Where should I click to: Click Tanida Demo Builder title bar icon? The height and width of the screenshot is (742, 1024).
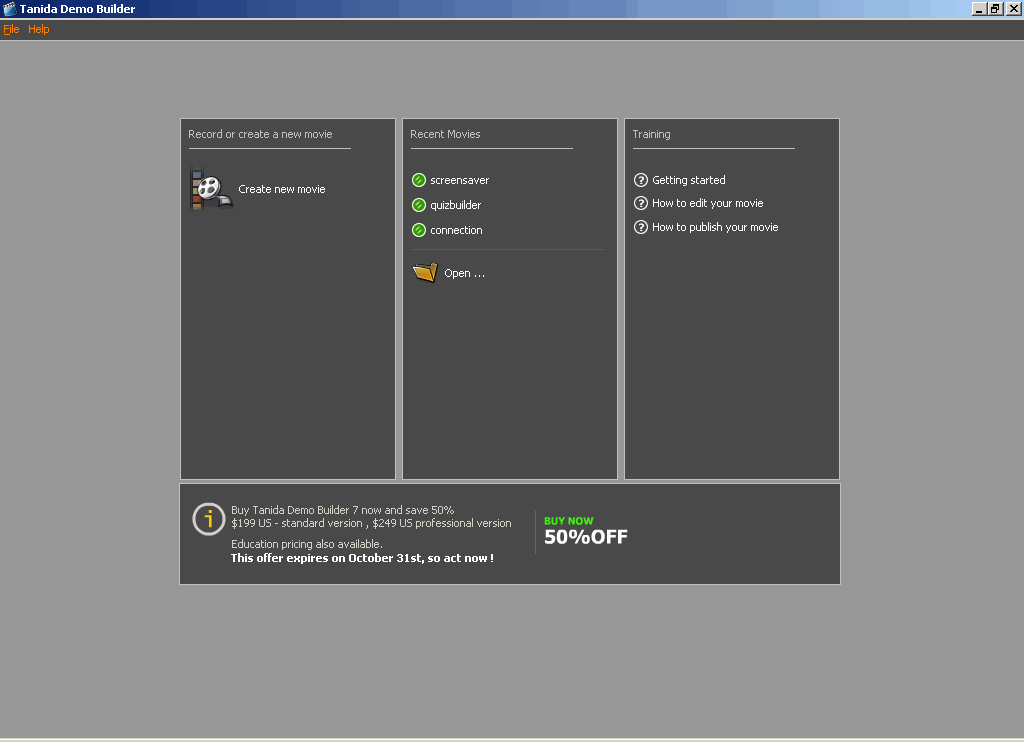point(9,8)
